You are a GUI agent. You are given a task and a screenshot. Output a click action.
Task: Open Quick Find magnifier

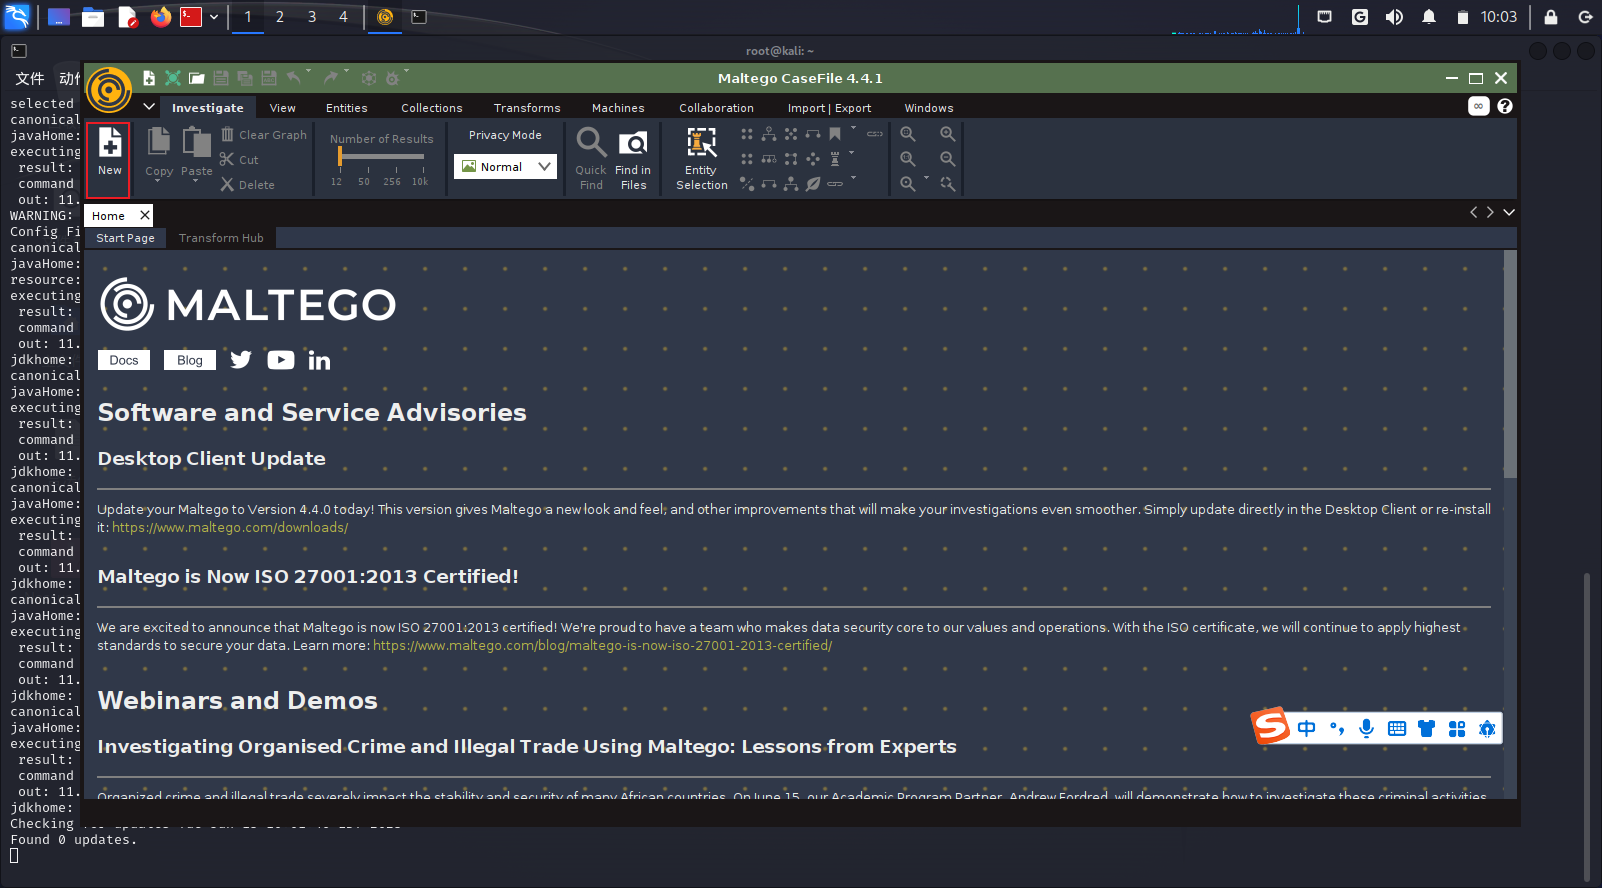(x=591, y=159)
